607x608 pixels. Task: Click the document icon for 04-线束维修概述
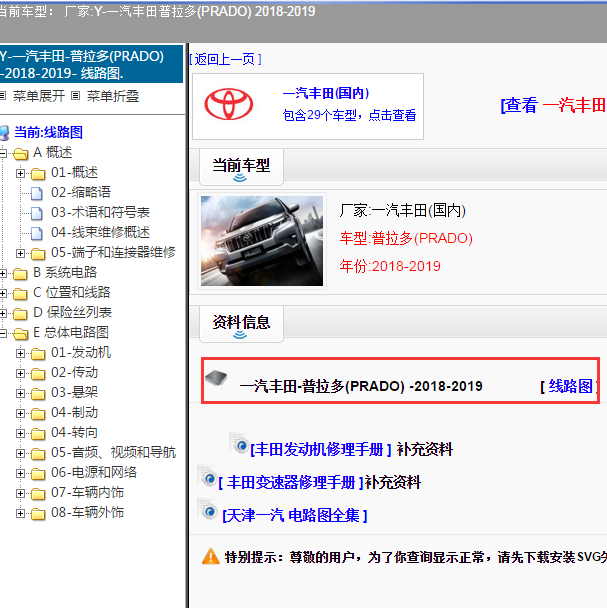point(37,233)
